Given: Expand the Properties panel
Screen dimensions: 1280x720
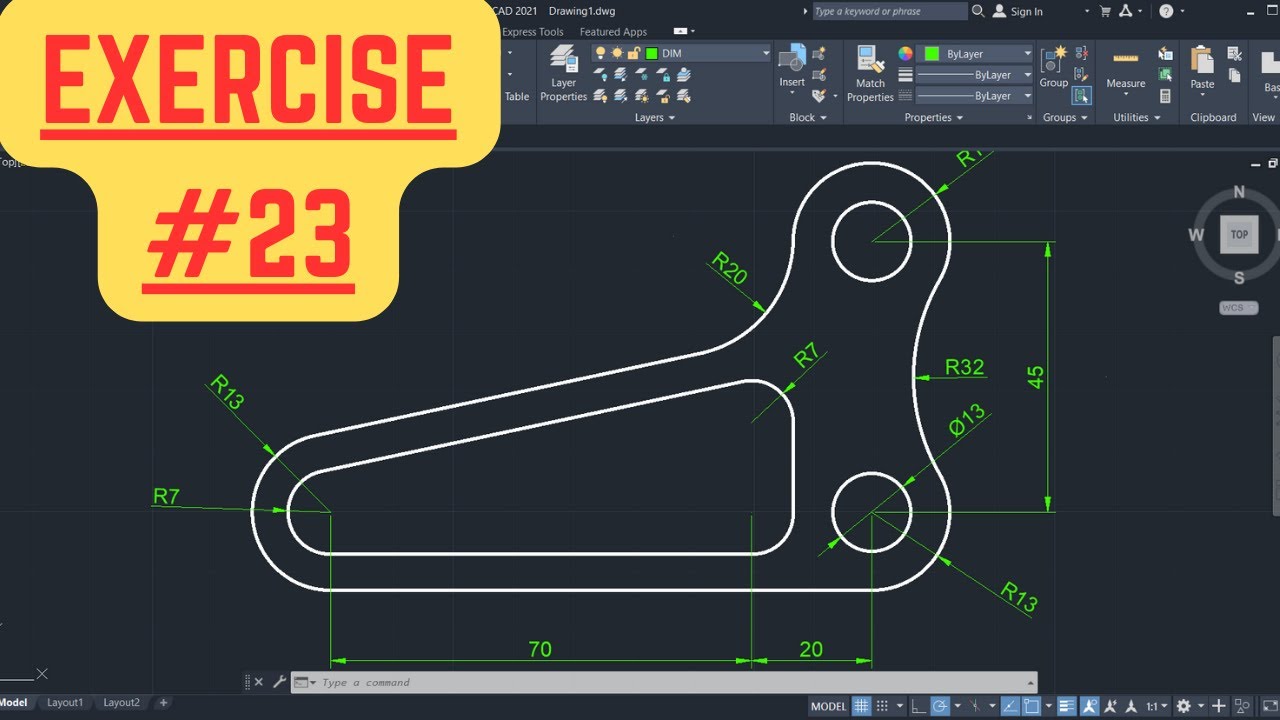Looking at the screenshot, I should pyautogui.click(x=934, y=118).
